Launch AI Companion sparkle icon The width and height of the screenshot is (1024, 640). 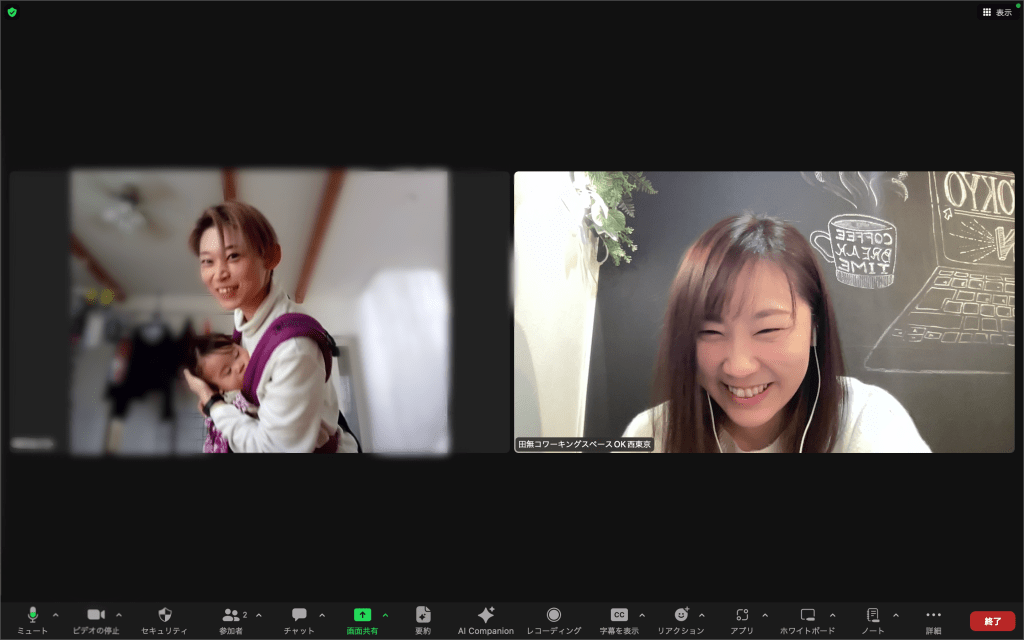tap(486, 615)
